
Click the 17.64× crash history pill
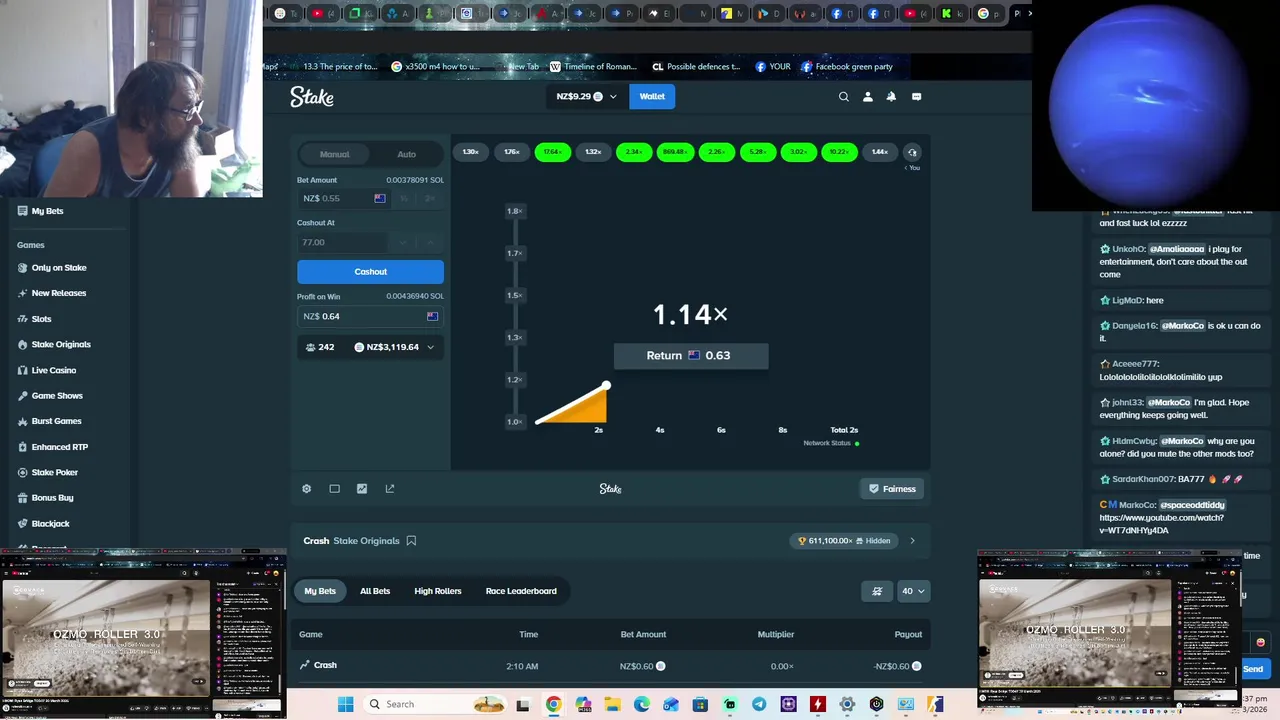click(552, 152)
